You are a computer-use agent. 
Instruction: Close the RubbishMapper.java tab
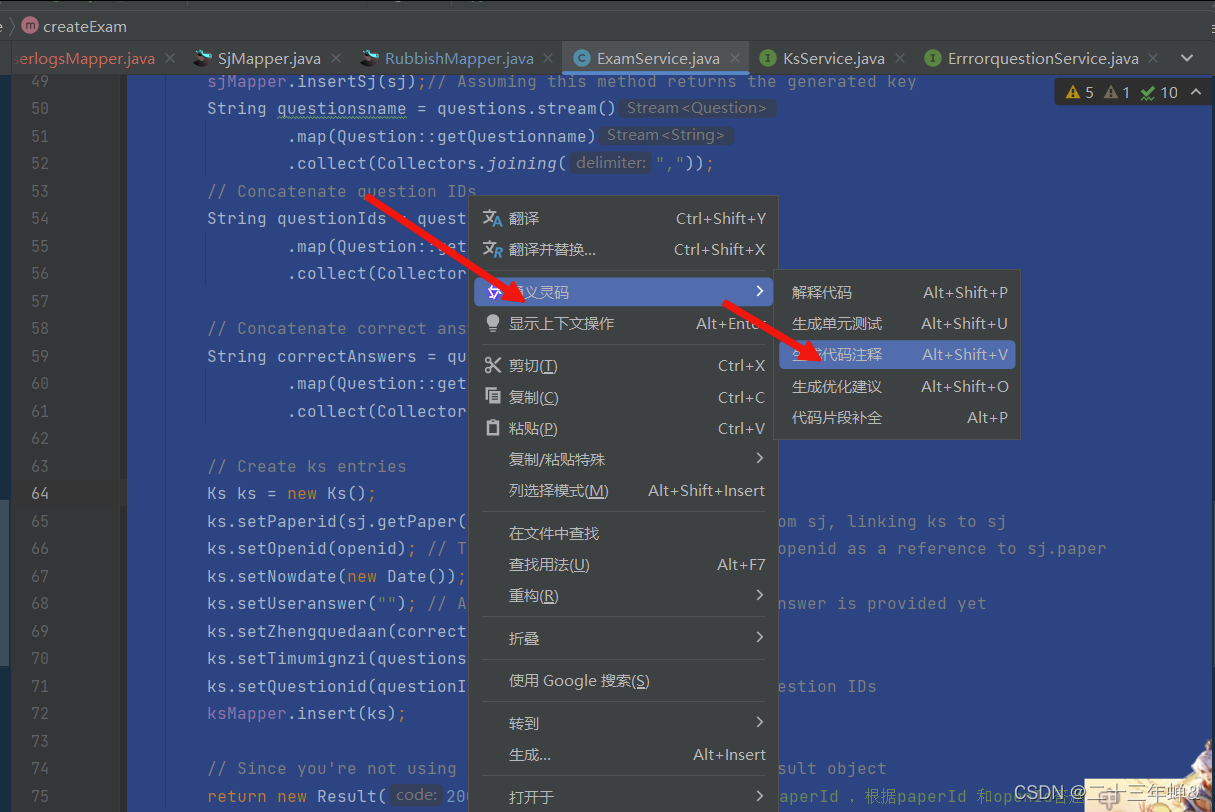(x=549, y=59)
